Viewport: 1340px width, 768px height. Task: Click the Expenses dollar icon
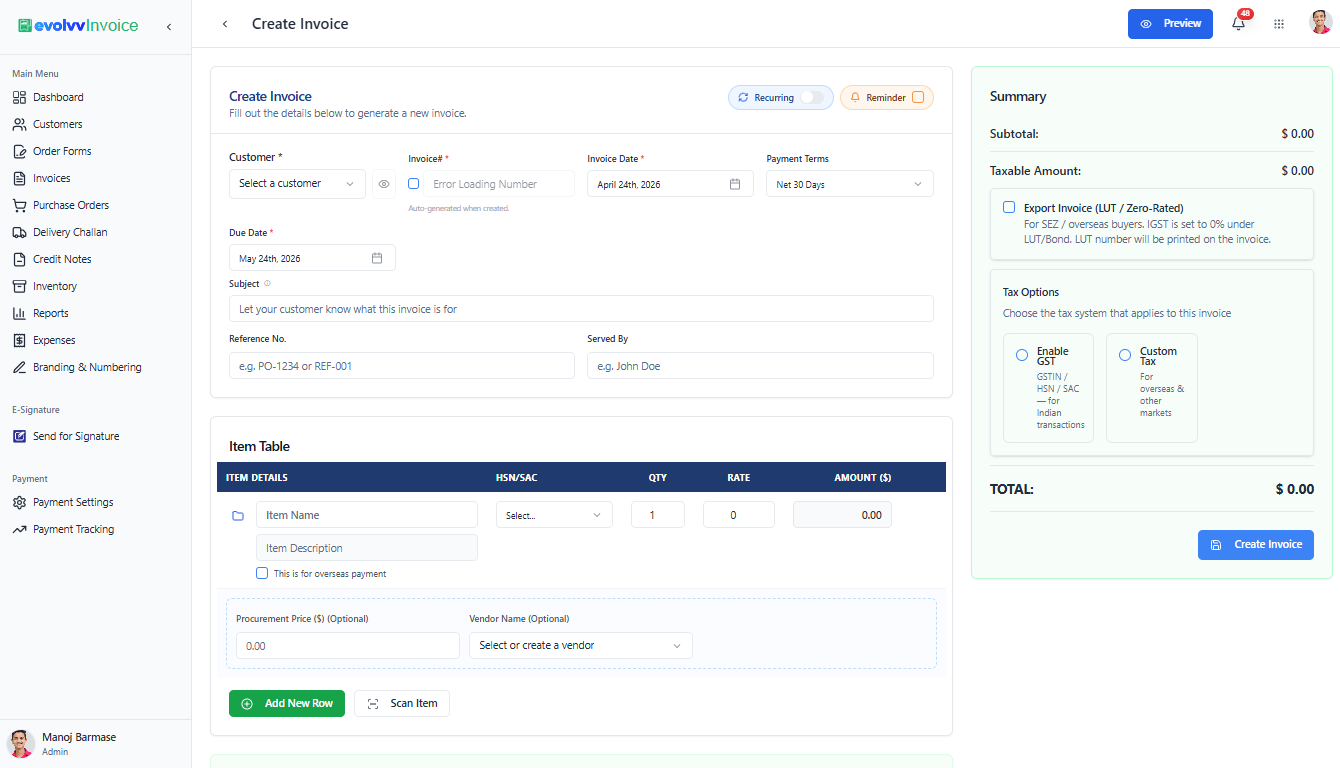(19, 340)
